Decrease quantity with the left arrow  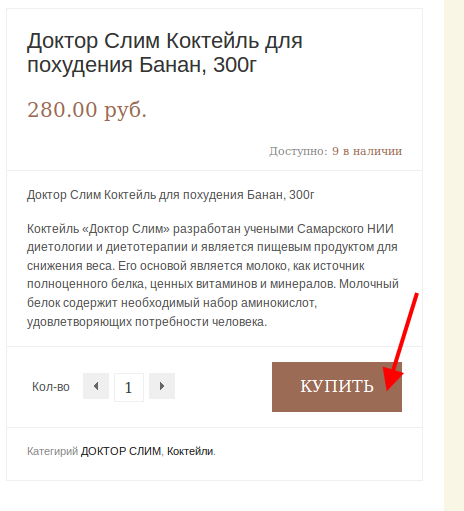(96, 386)
